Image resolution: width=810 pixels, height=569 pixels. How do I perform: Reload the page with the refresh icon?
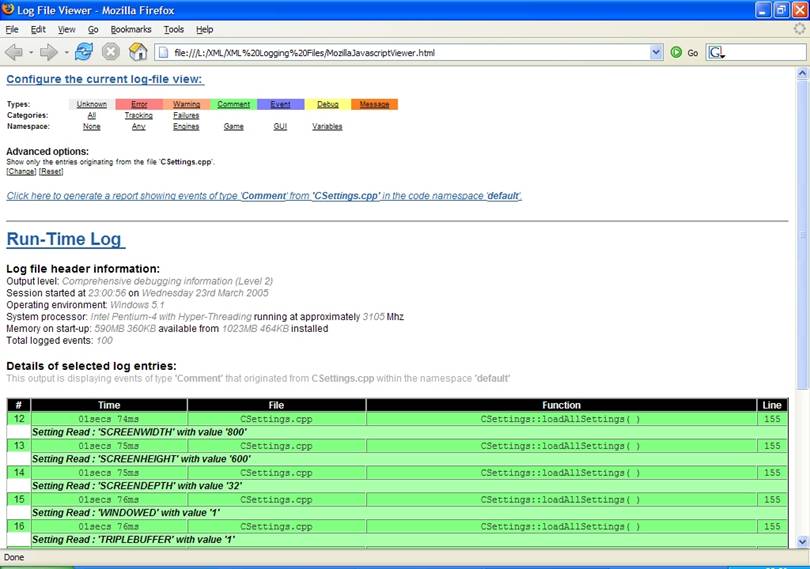pos(84,52)
